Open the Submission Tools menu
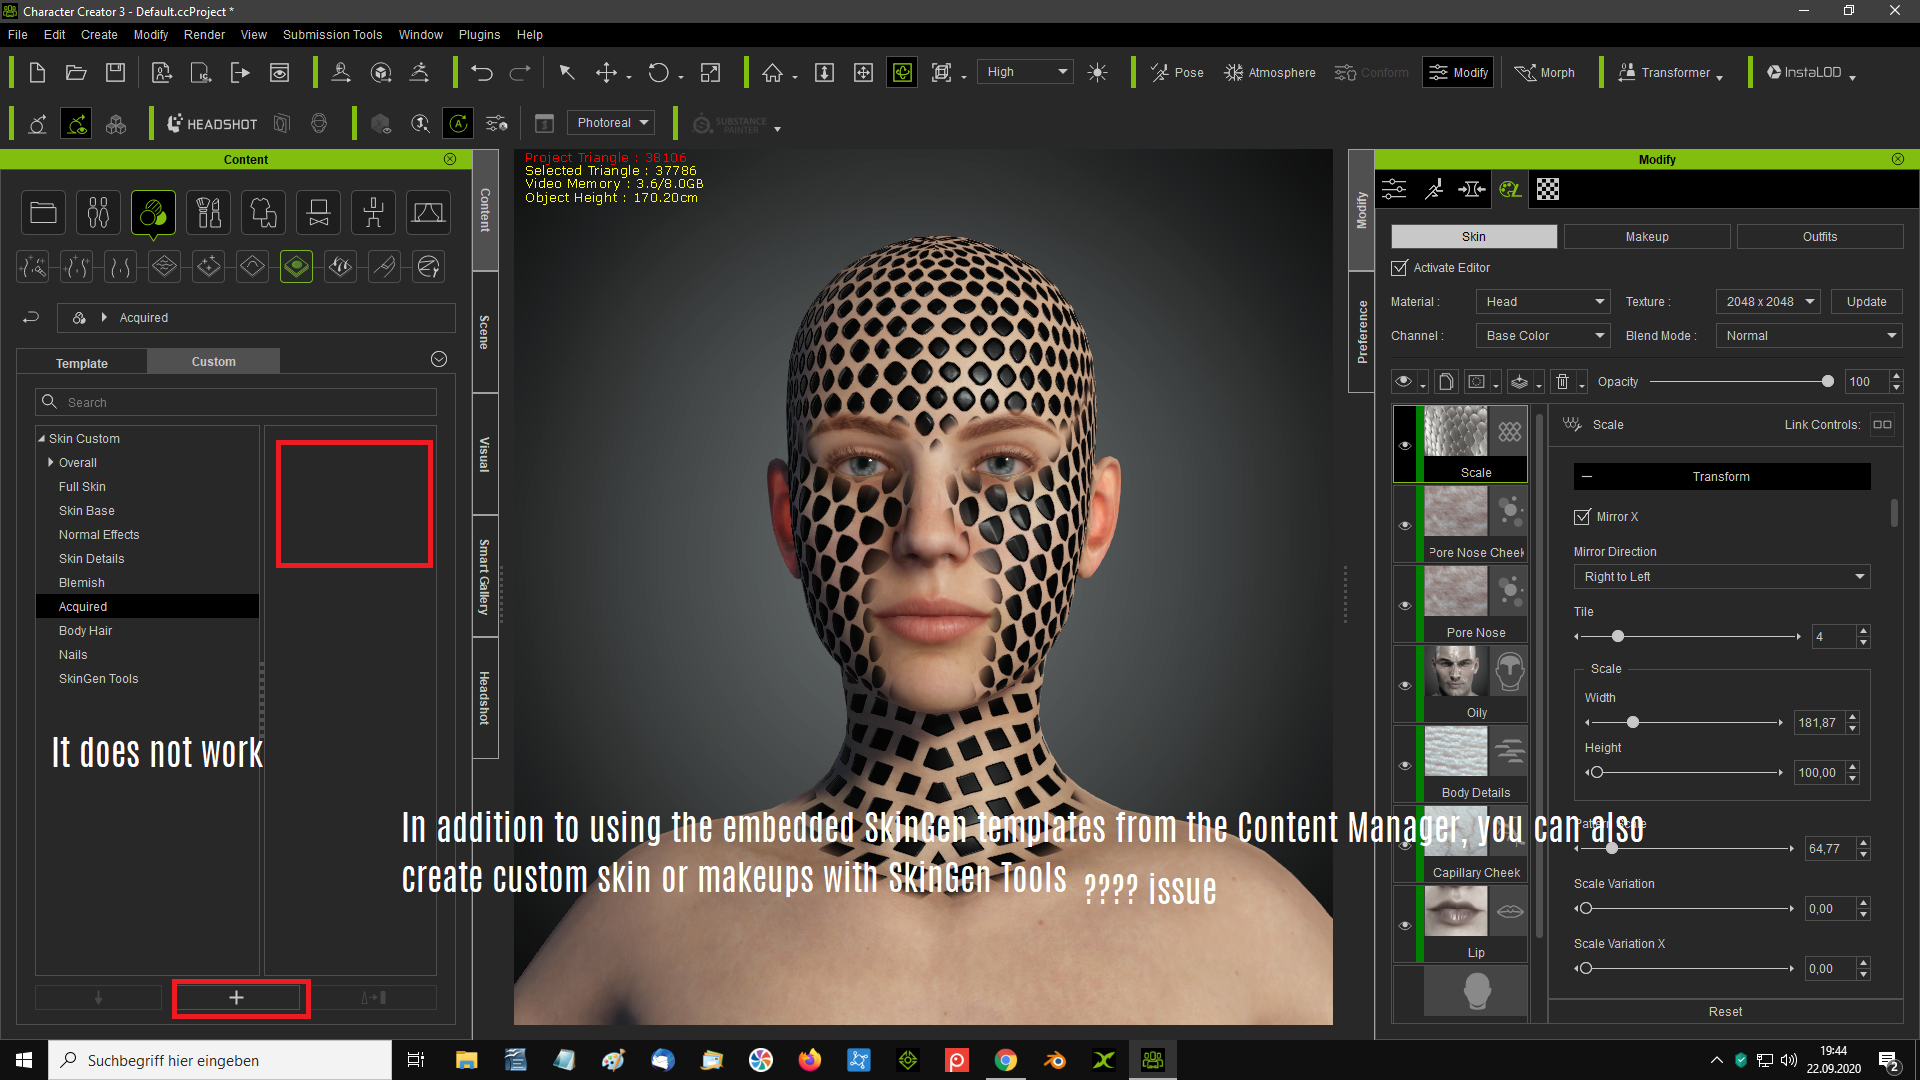1920x1080 pixels. point(332,35)
